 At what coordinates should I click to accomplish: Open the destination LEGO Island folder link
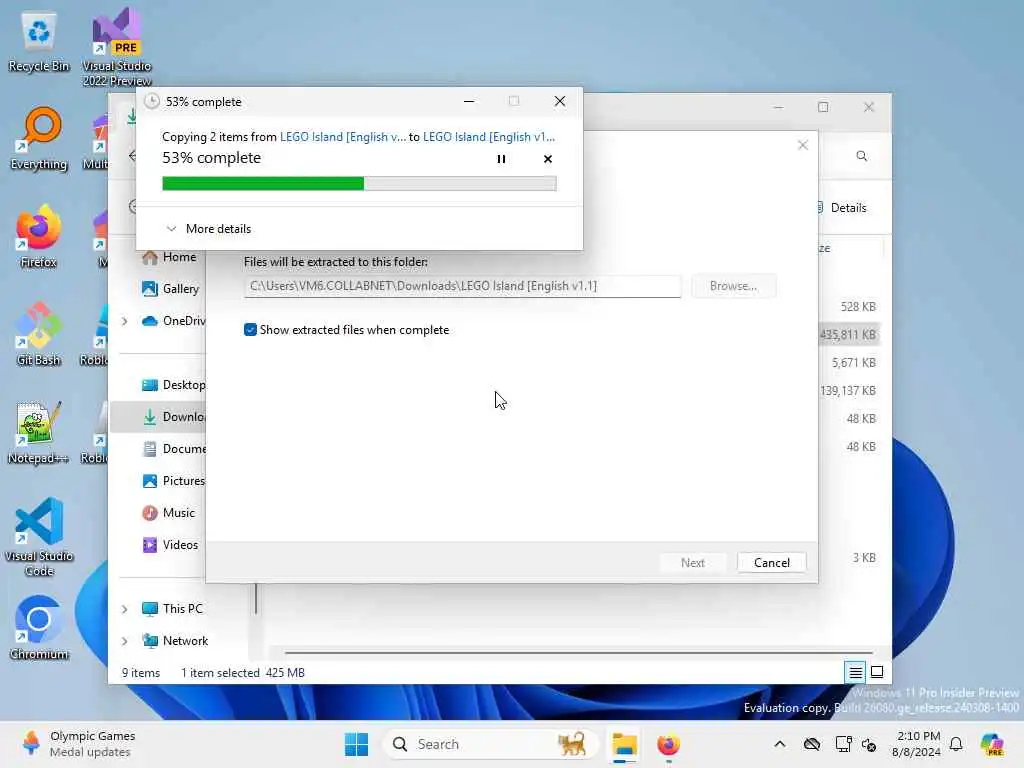pyautogui.click(x=488, y=136)
